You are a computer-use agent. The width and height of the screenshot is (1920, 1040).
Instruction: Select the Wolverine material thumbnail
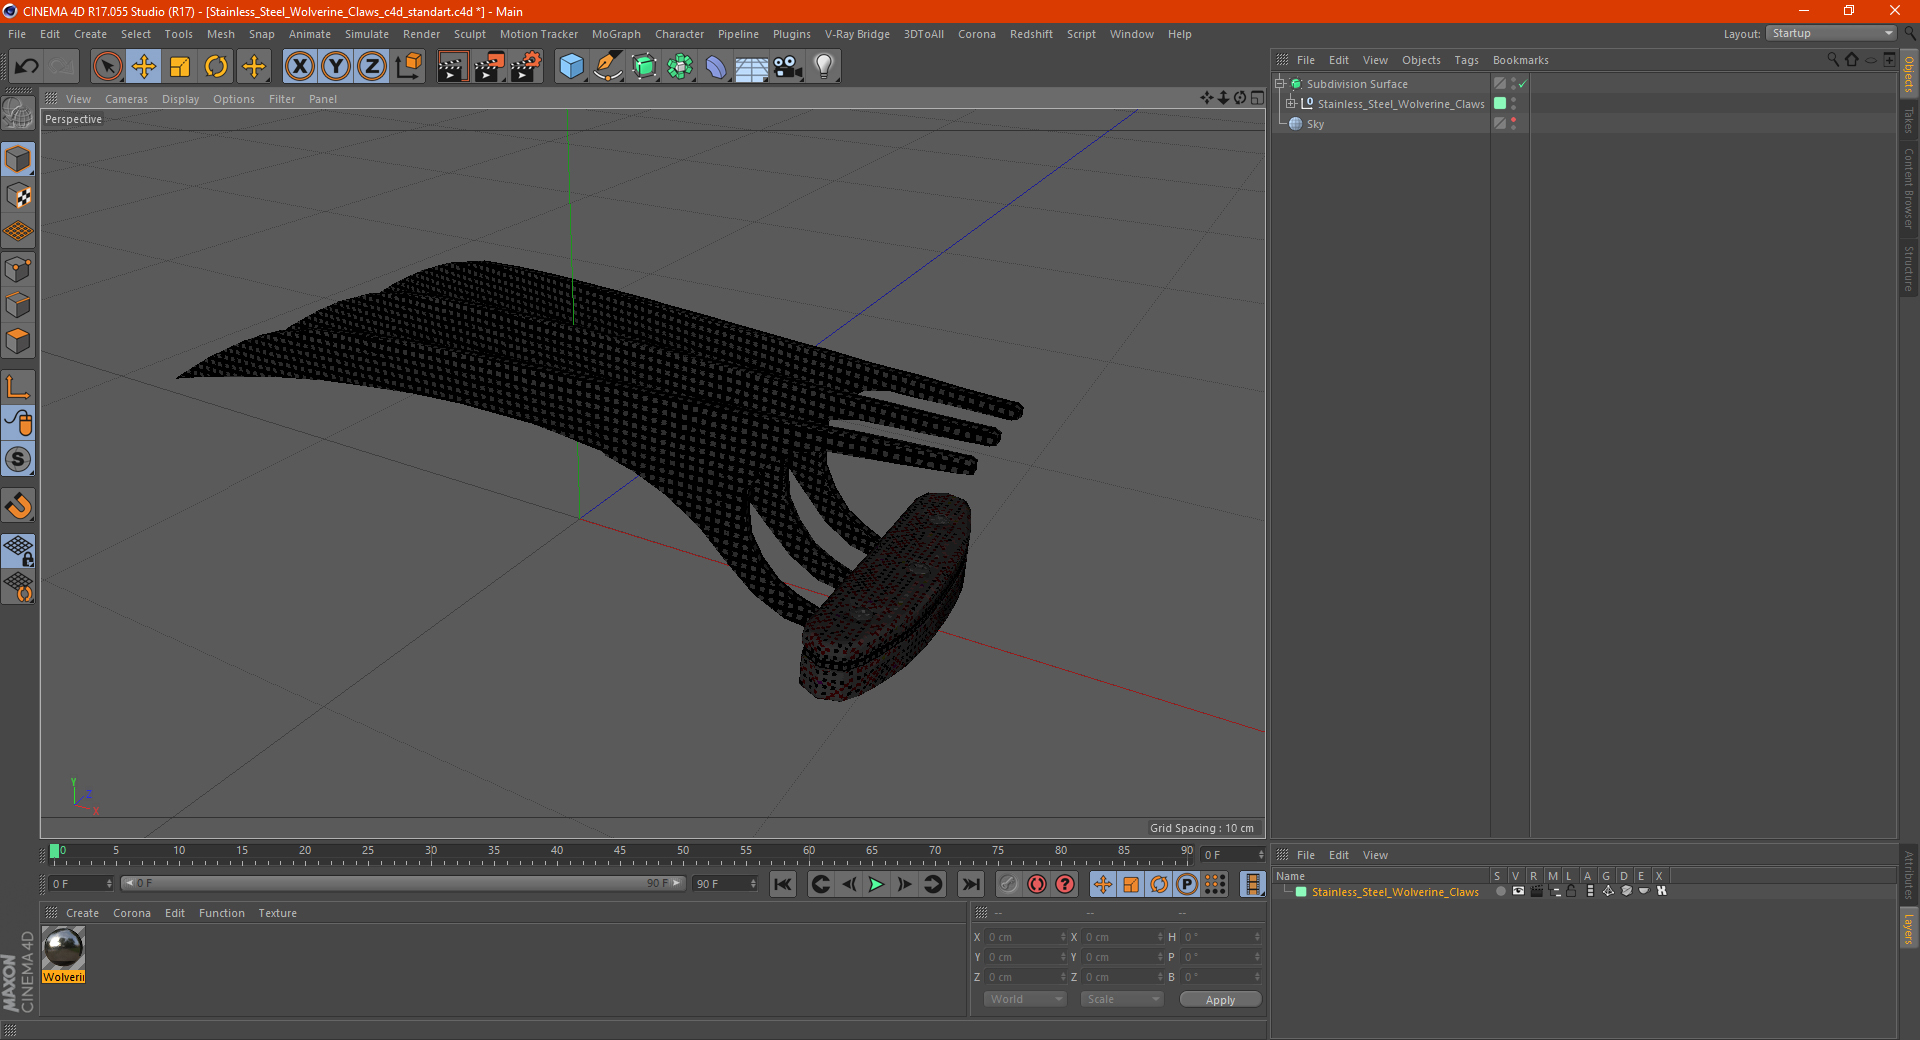pos(64,948)
